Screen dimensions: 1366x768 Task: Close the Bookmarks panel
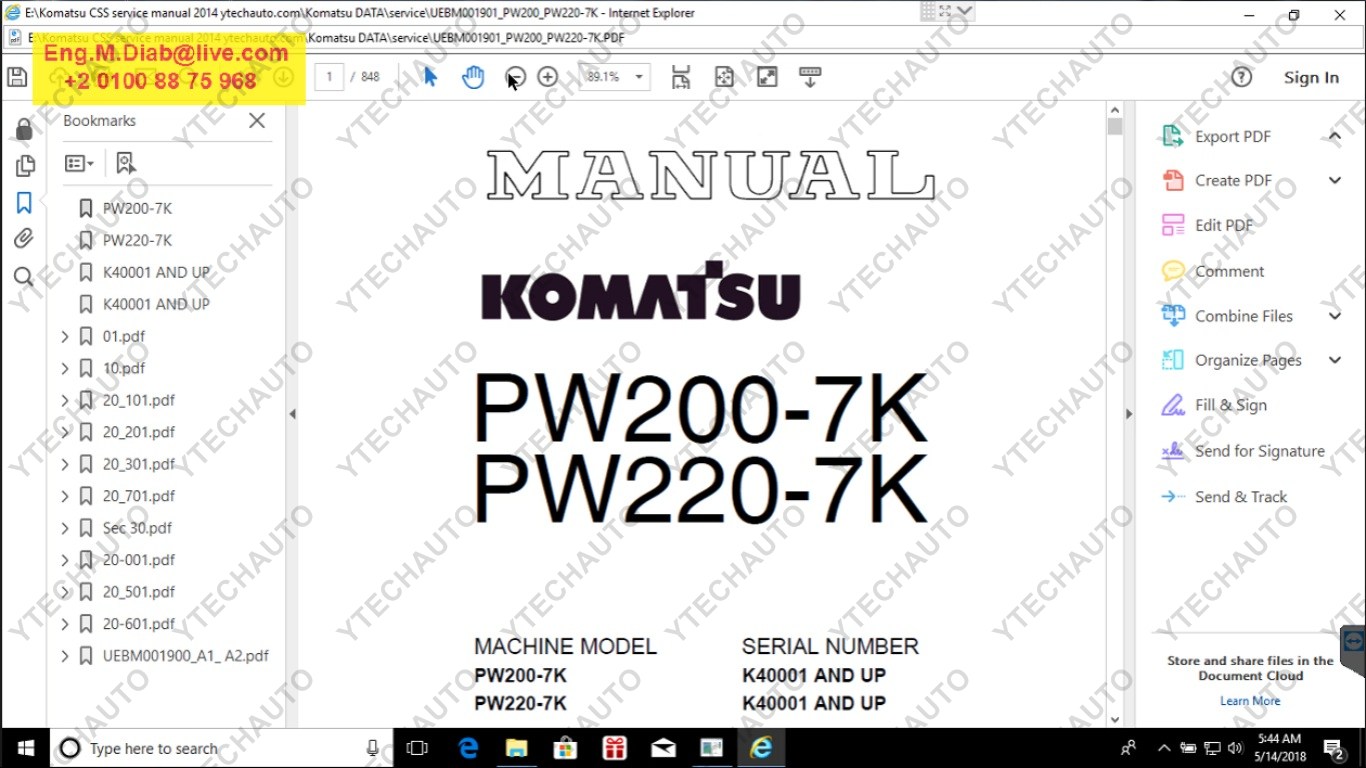(x=257, y=120)
